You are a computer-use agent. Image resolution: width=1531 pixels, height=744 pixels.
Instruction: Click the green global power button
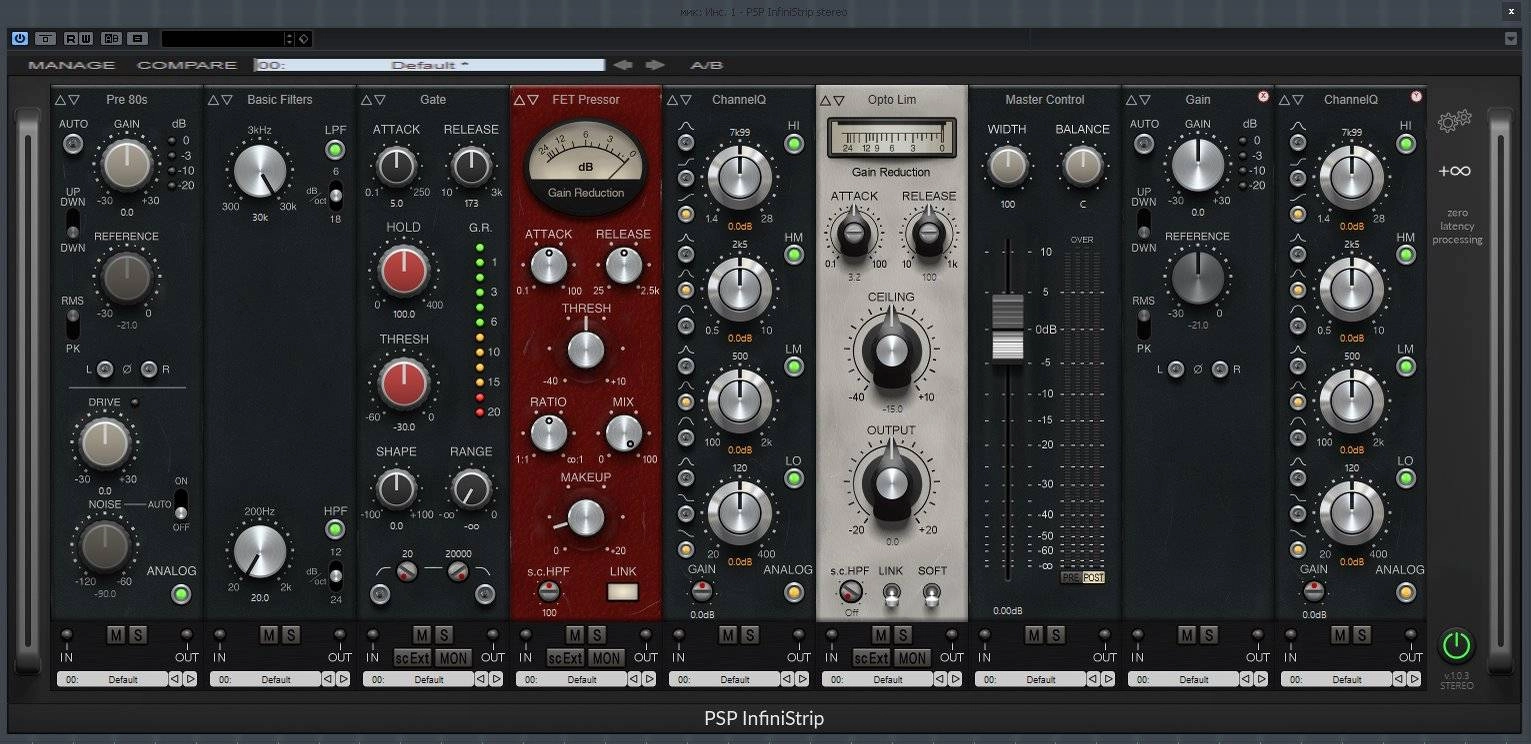1456,645
